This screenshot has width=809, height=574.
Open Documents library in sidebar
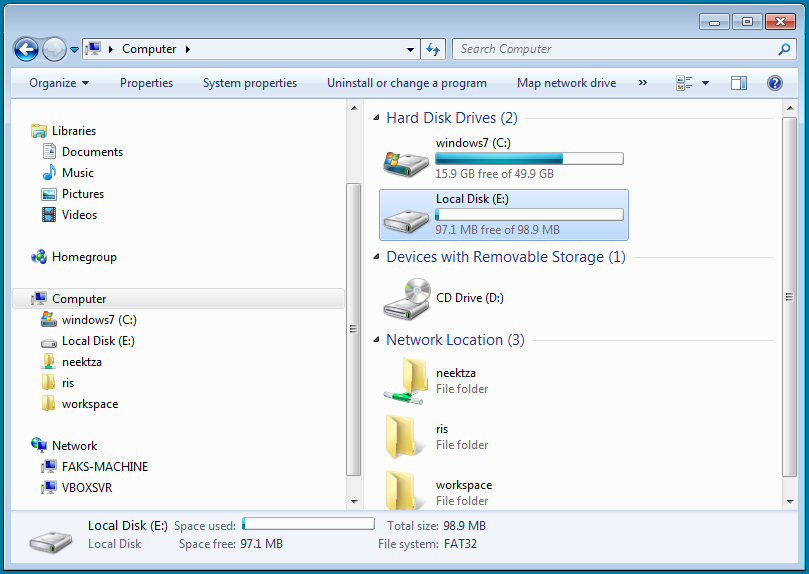click(x=92, y=152)
